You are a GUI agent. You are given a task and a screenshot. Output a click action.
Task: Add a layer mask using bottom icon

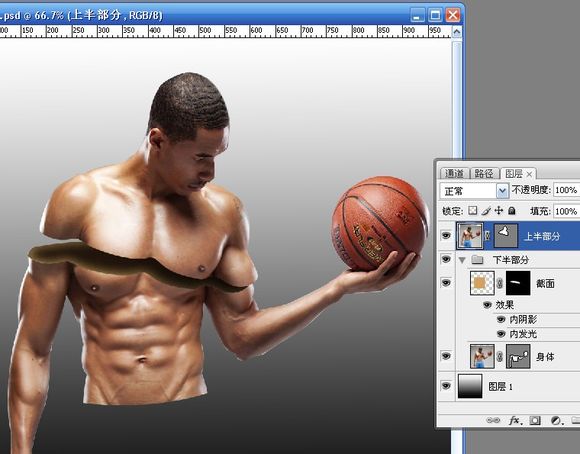click(535, 420)
